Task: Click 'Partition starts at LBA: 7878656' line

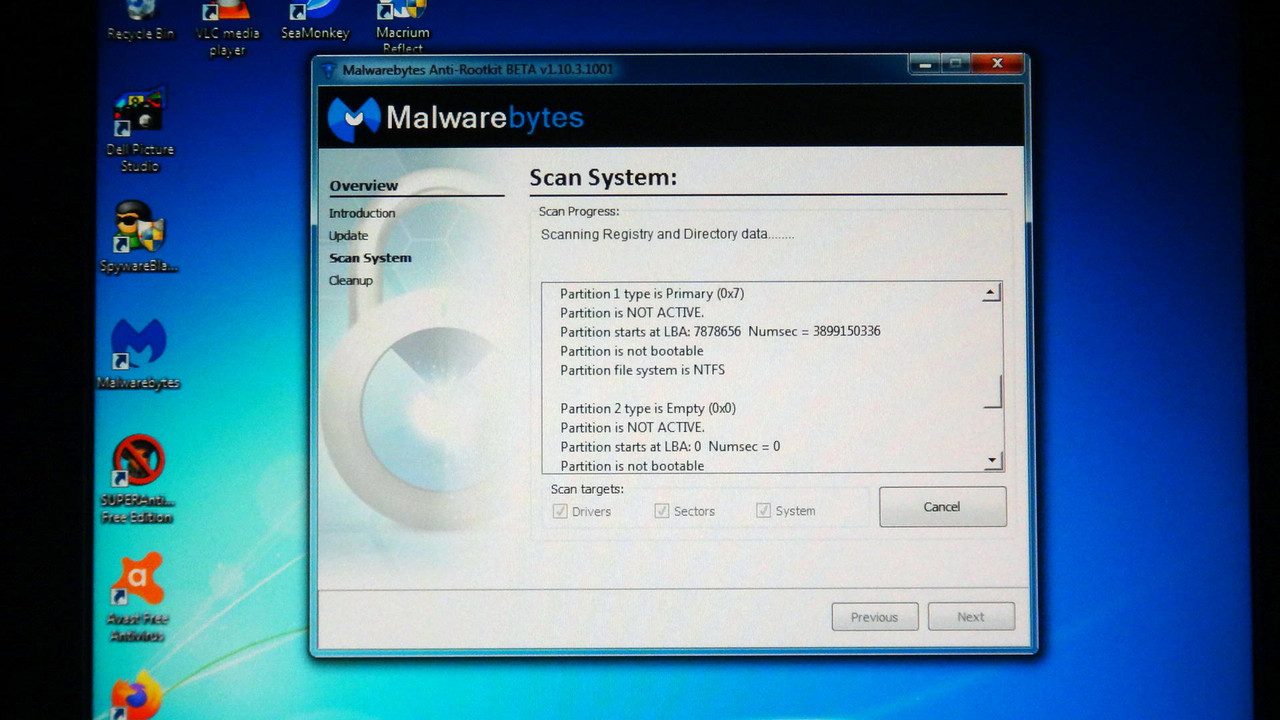Action: point(720,332)
